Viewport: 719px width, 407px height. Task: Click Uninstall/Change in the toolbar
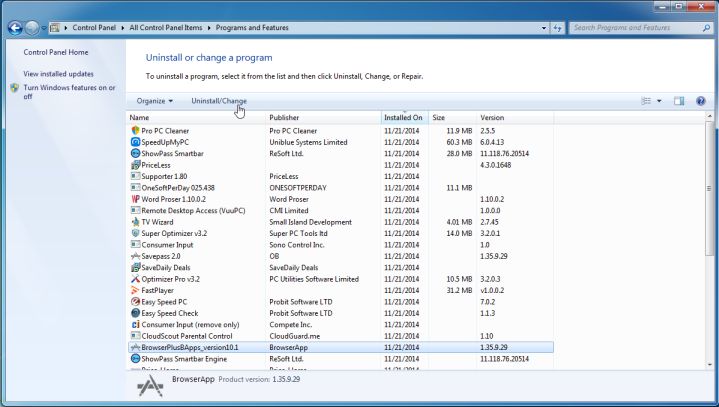(219, 101)
